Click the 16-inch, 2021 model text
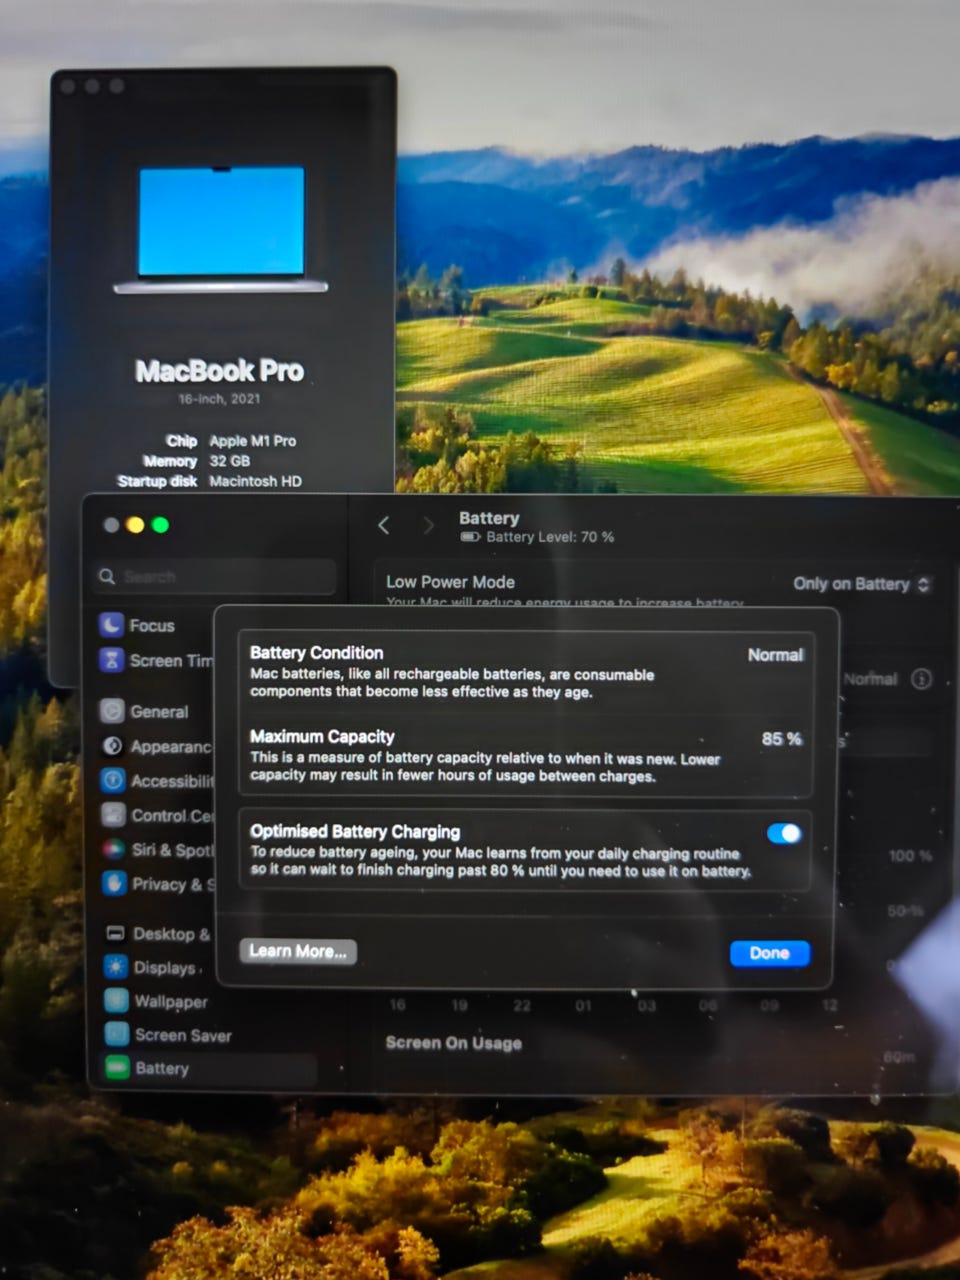The height and width of the screenshot is (1280, 960). 219,398
